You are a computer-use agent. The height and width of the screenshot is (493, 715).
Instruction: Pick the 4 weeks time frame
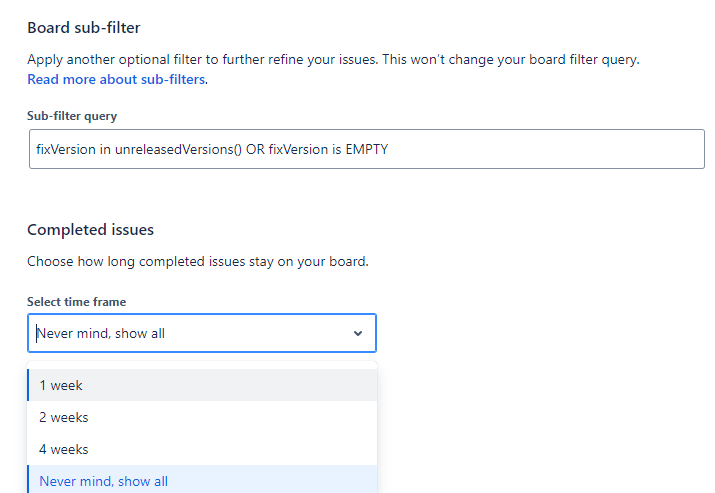click(x=64, y=449)
